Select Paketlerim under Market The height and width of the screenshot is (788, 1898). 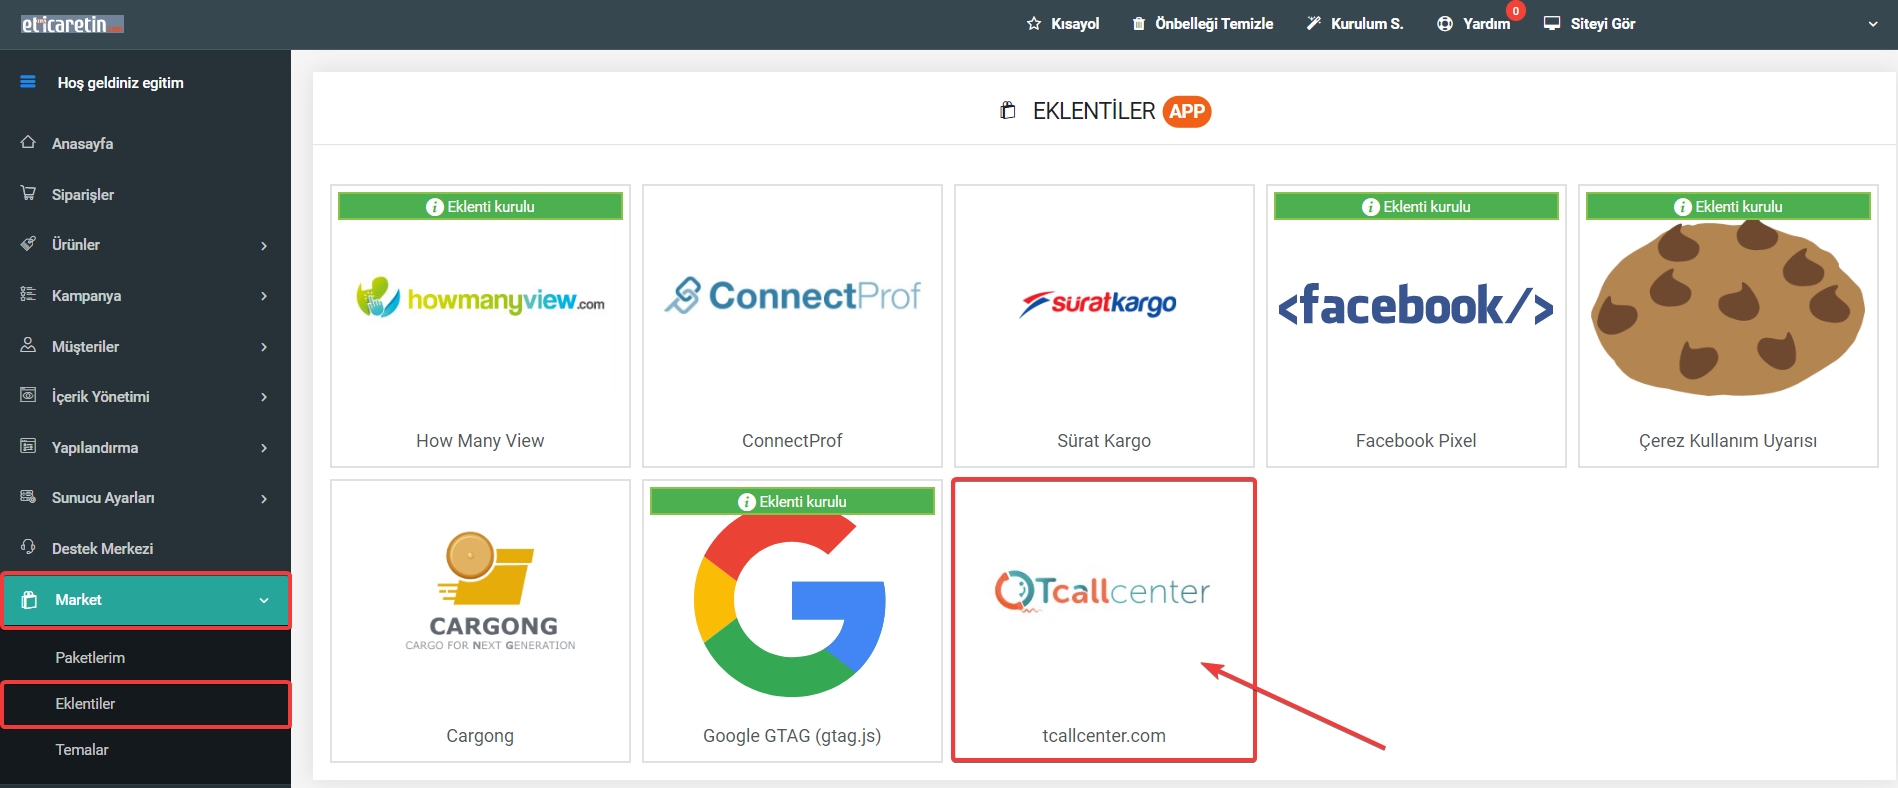click(90, 657)
